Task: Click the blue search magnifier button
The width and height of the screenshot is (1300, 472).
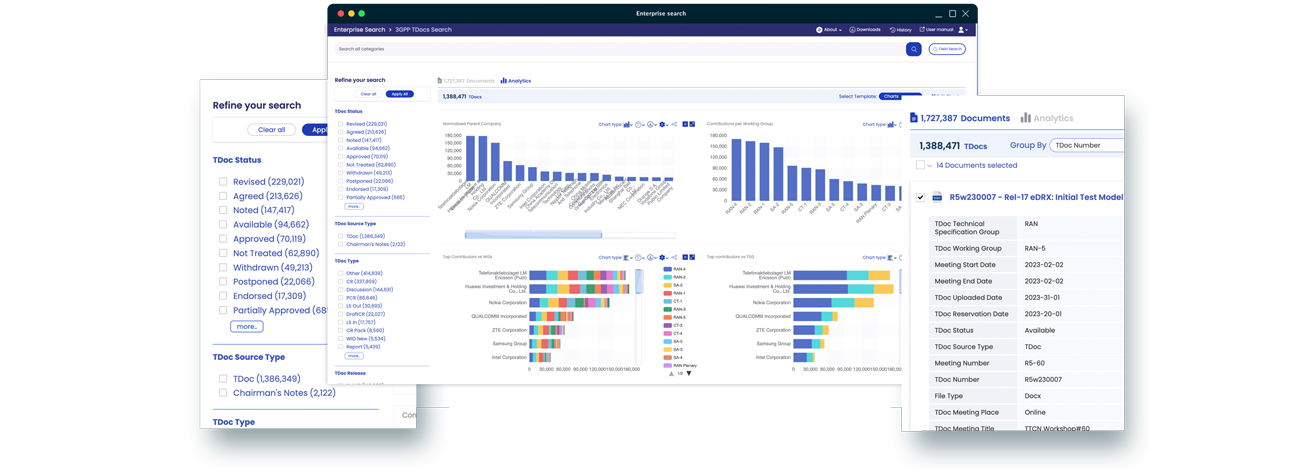Action: (913, 49)
